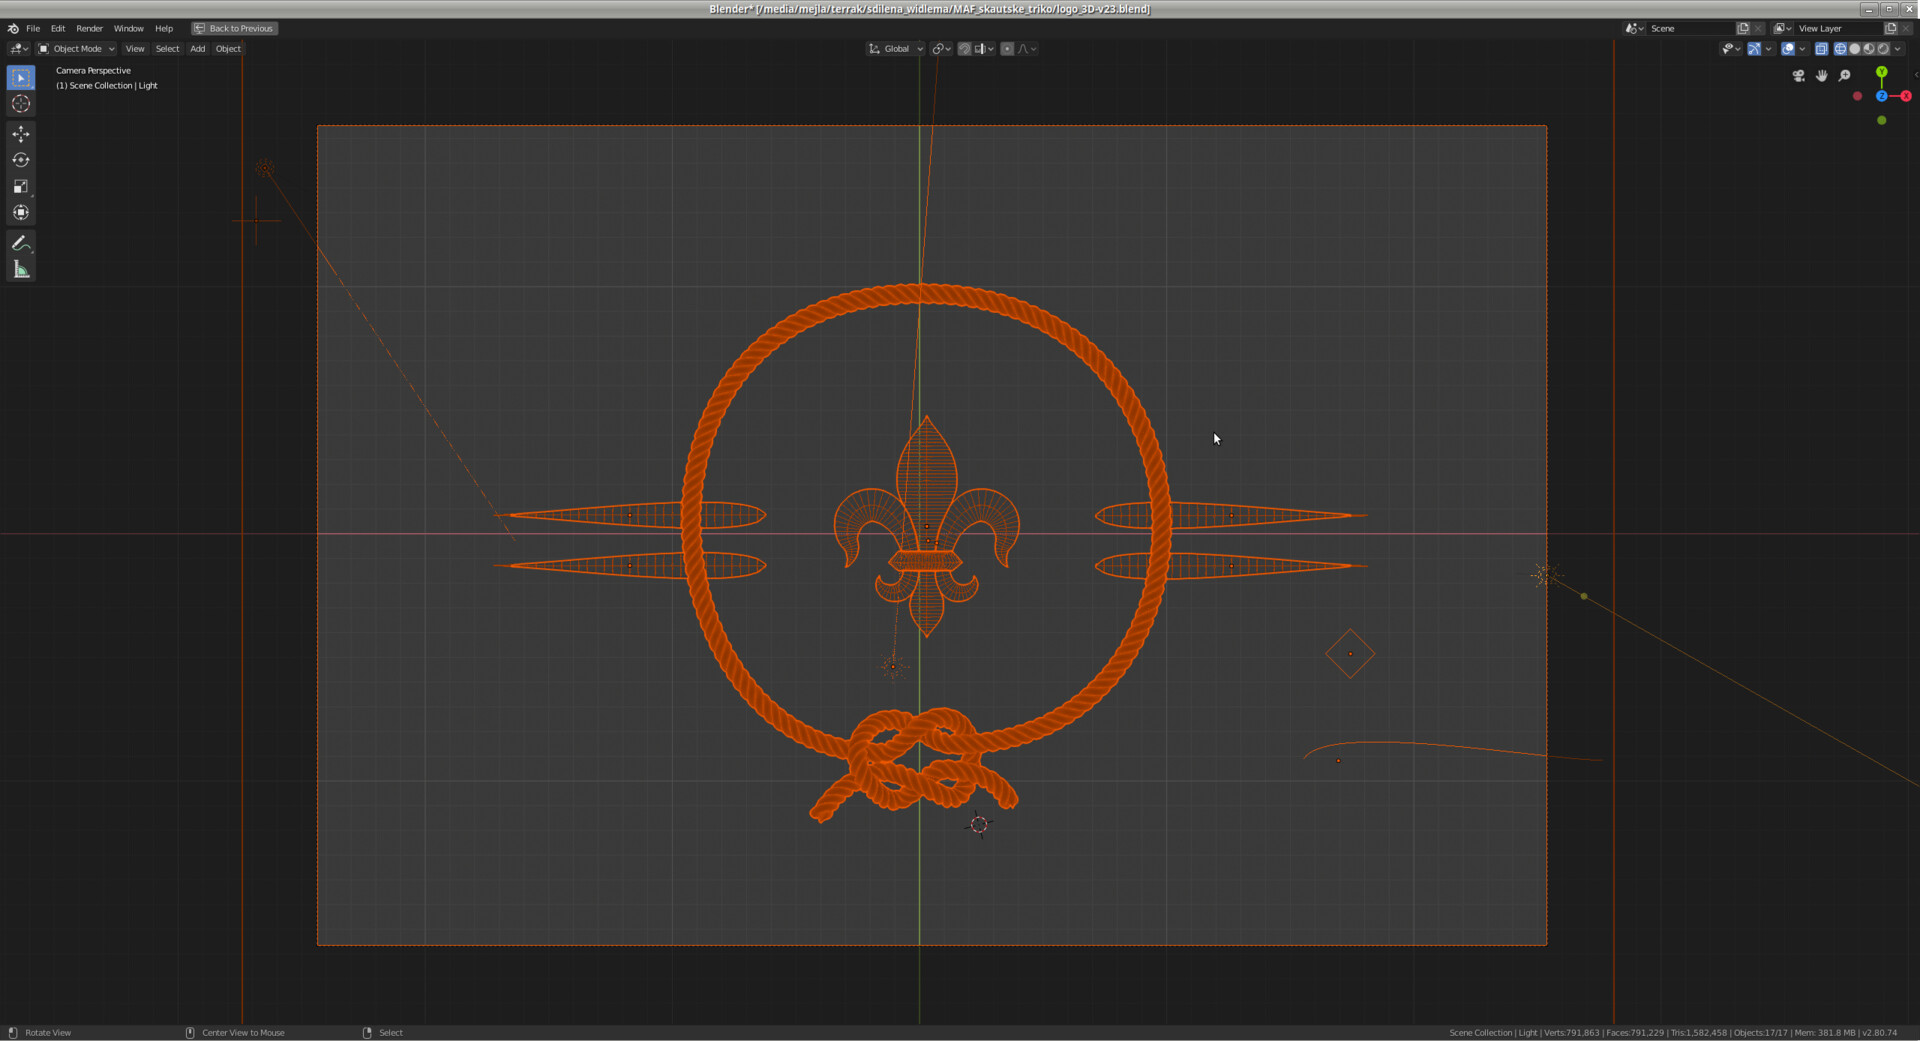
Task: Expand the viewport shading options dropdown
Action: [1898, 49]
